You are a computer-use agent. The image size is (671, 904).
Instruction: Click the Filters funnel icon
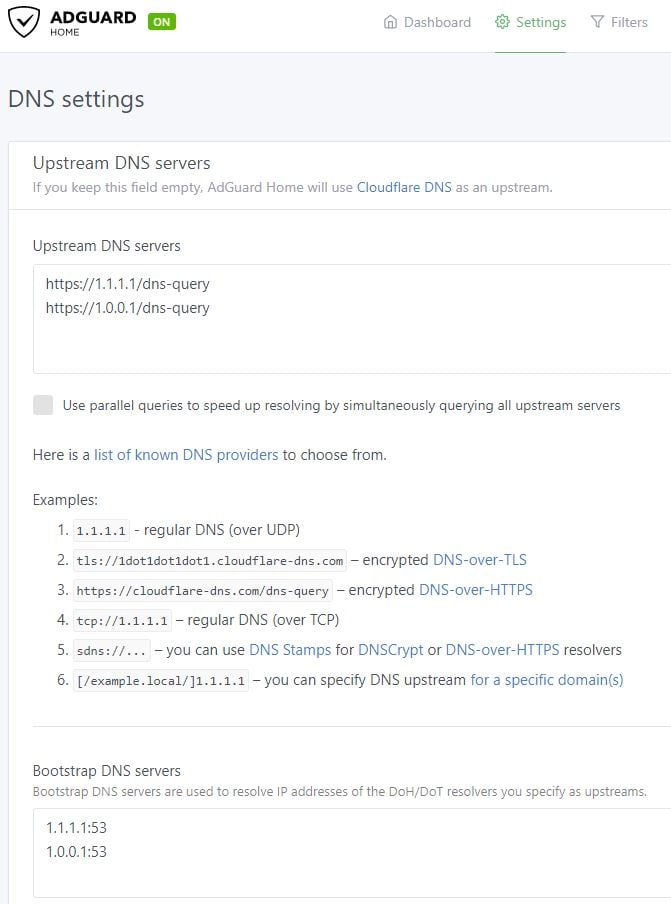pyautogui.click(x=597, y=22)
